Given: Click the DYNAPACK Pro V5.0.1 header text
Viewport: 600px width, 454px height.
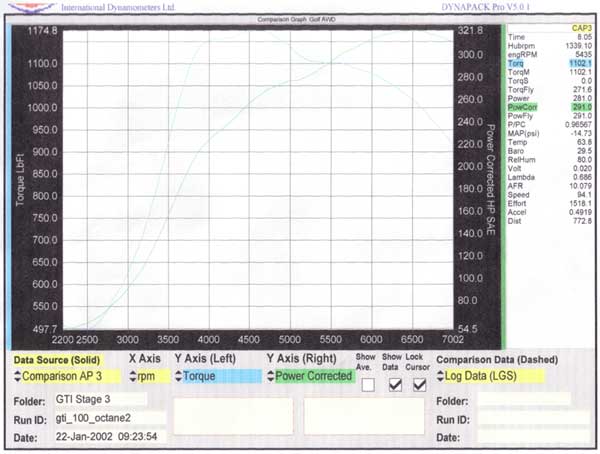Looking at the screenshot, I should click(x=486, y=7).
